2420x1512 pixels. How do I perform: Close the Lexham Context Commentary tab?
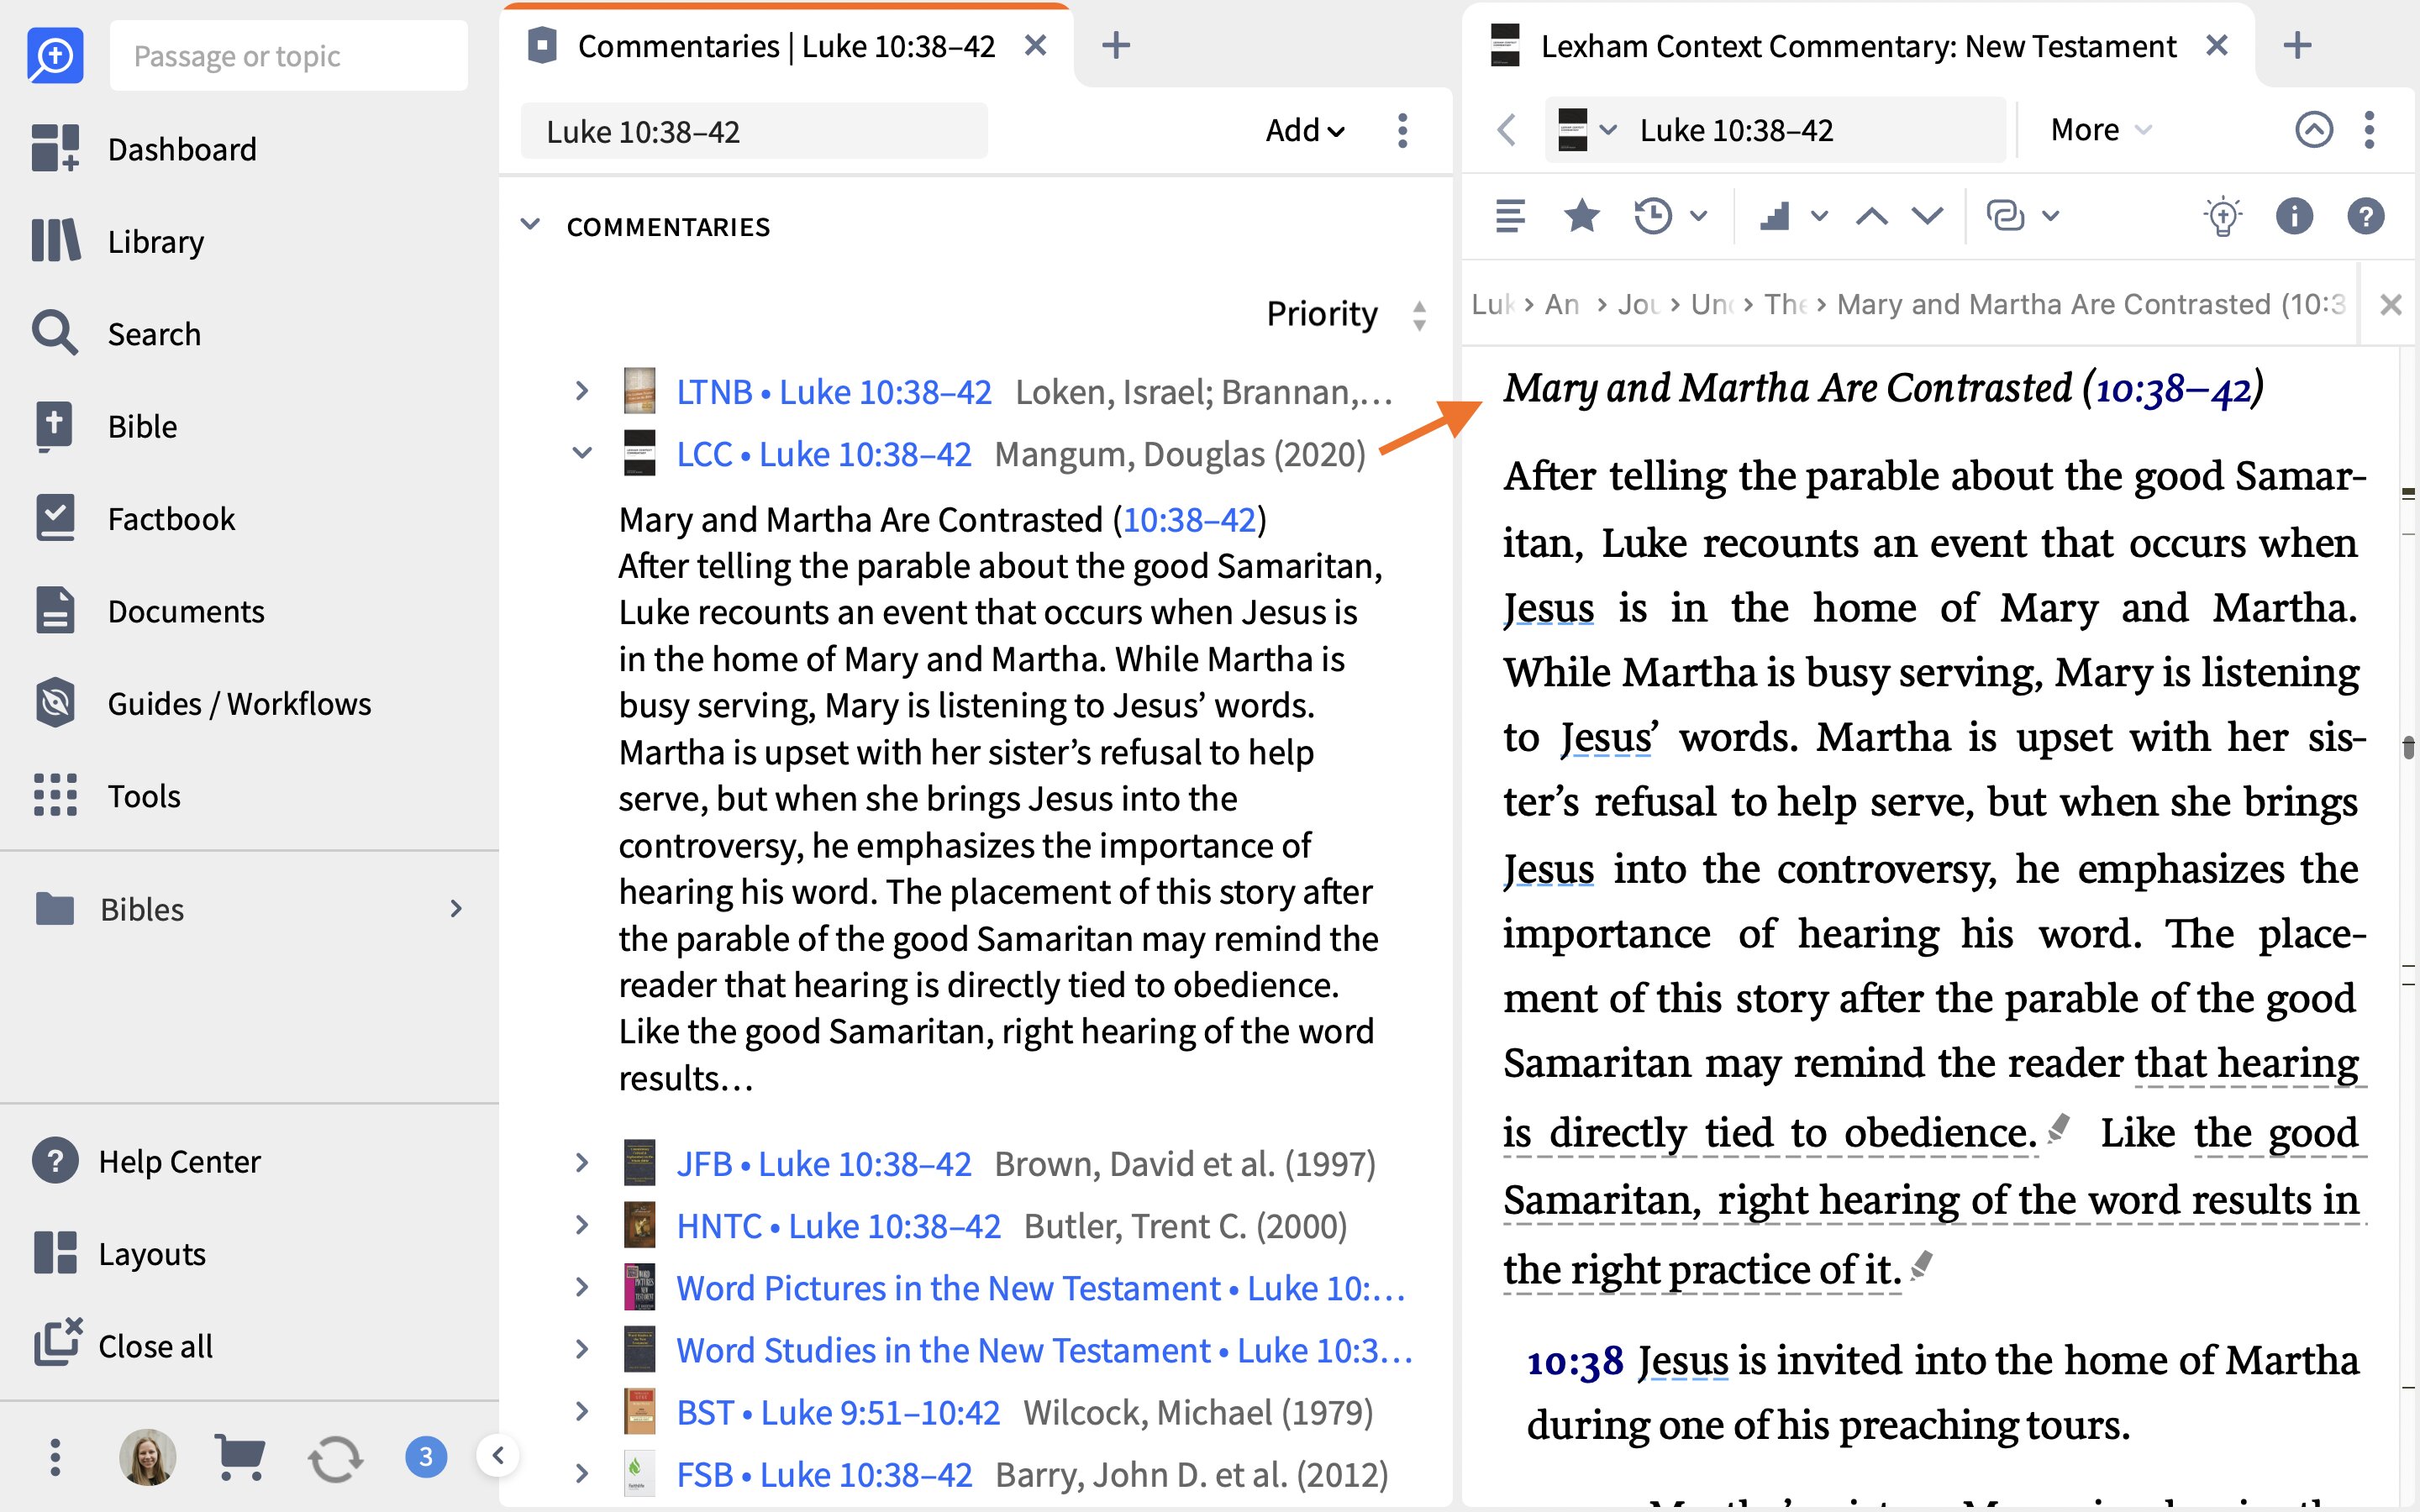(2217, 45)
